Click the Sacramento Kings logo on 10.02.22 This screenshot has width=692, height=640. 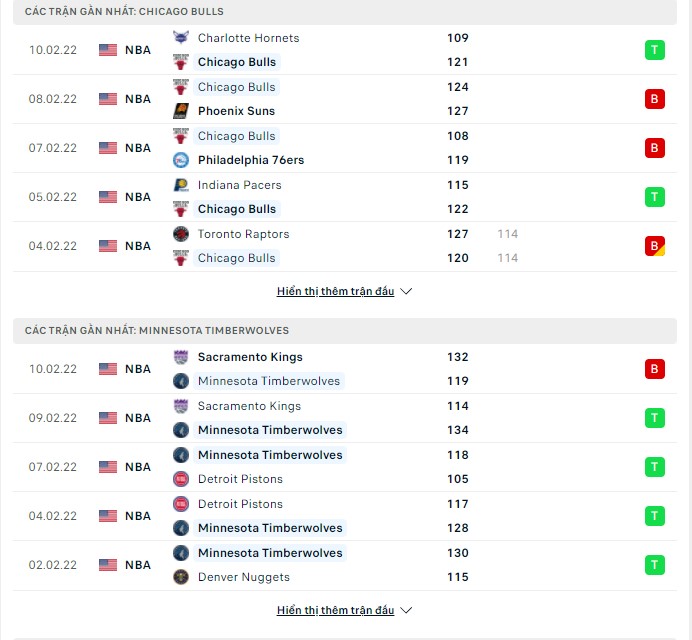(x=181, y=357)
